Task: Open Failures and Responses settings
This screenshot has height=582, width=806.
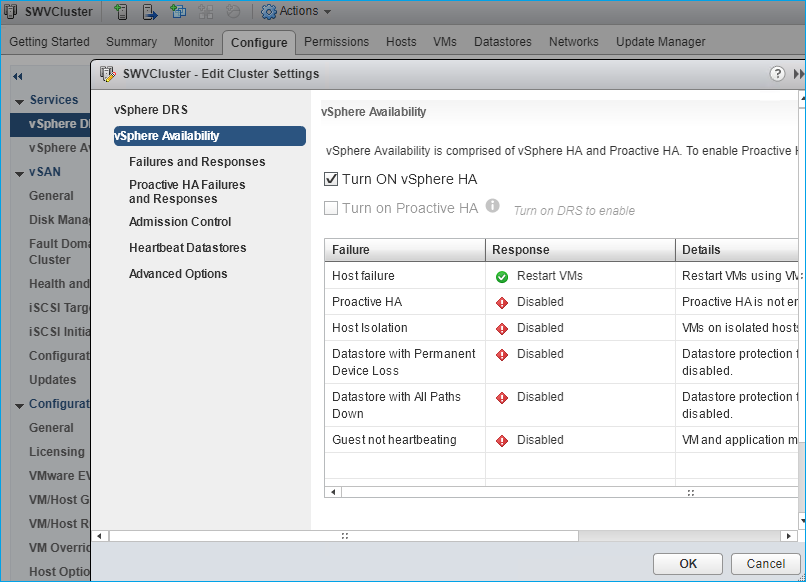Action: pos(197,162)
